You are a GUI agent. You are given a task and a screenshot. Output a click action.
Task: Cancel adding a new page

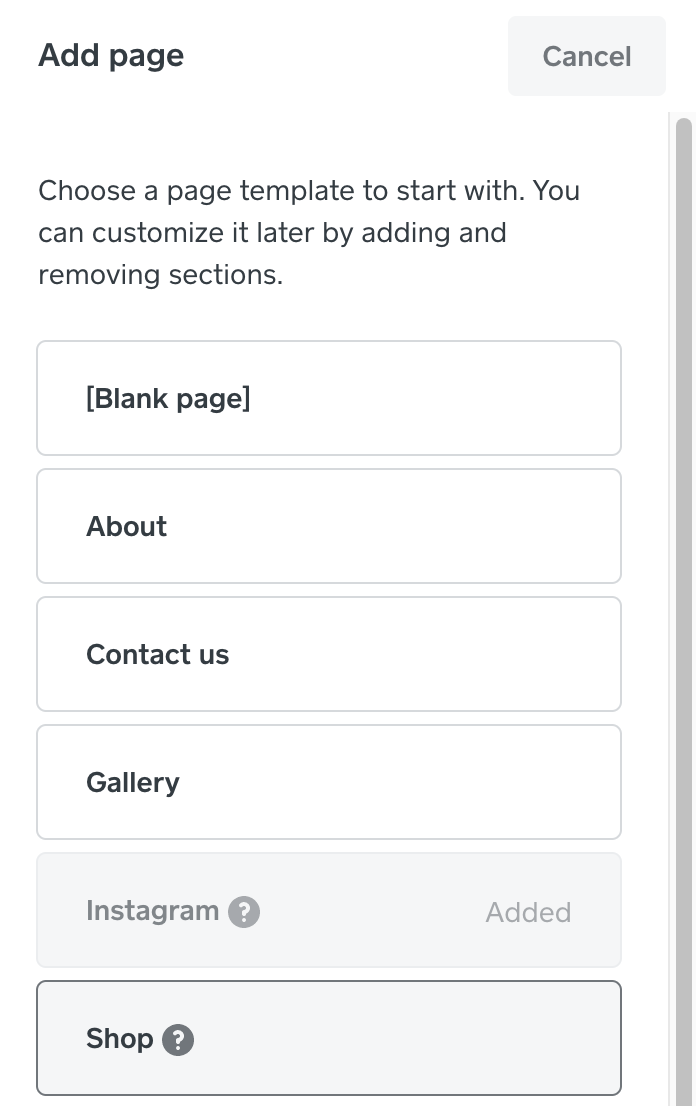click(x=586, y=56)
